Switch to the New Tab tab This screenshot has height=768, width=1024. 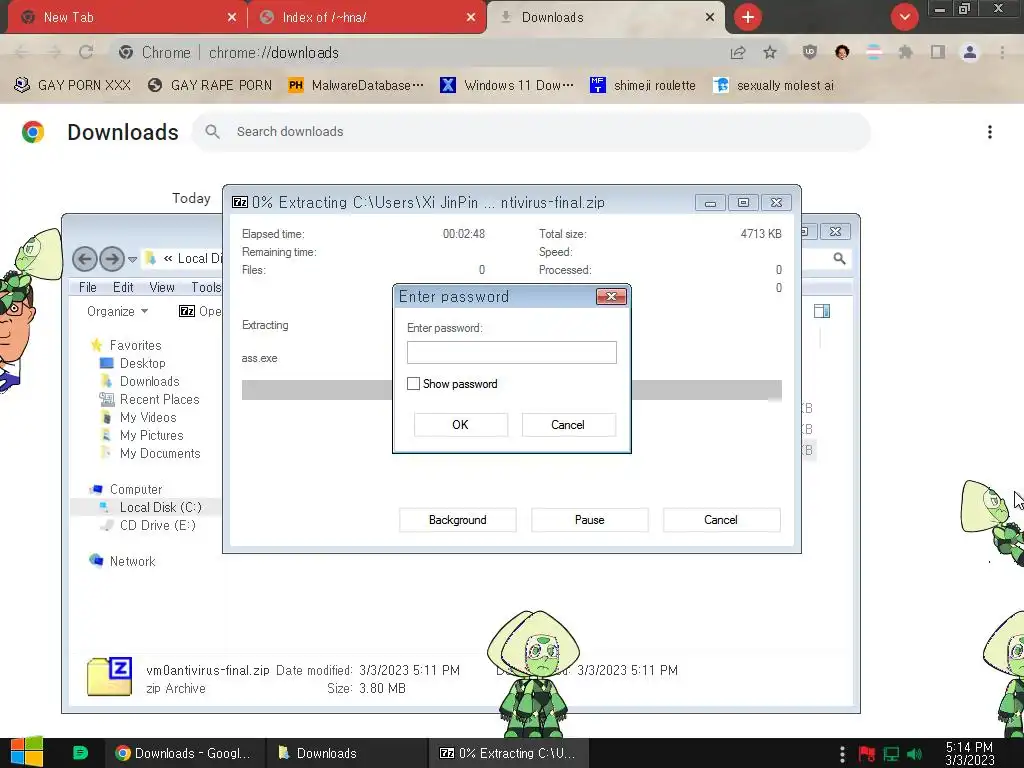point(125,18)
